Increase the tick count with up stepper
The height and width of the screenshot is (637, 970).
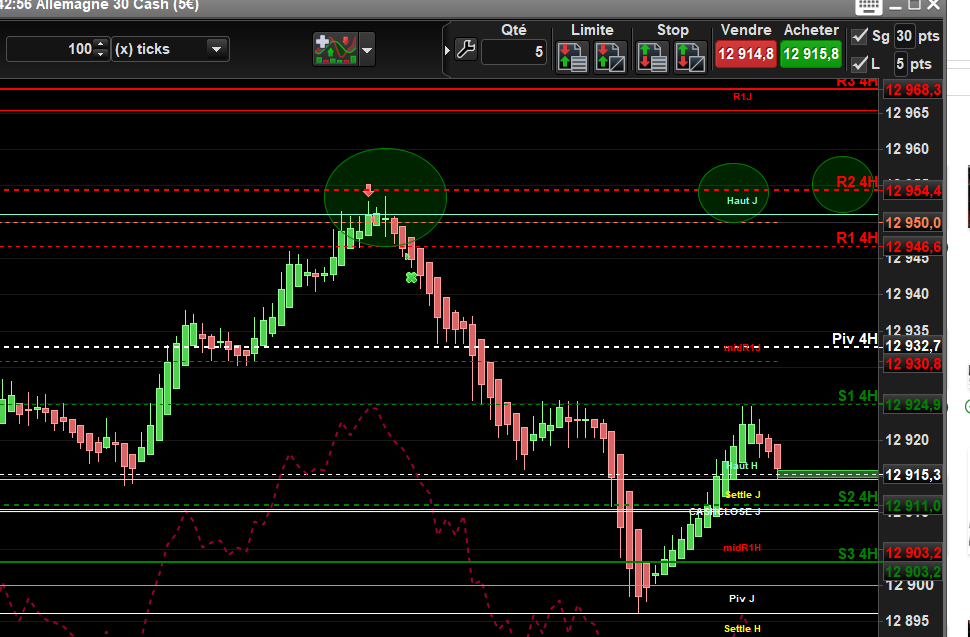coord(101,45)
